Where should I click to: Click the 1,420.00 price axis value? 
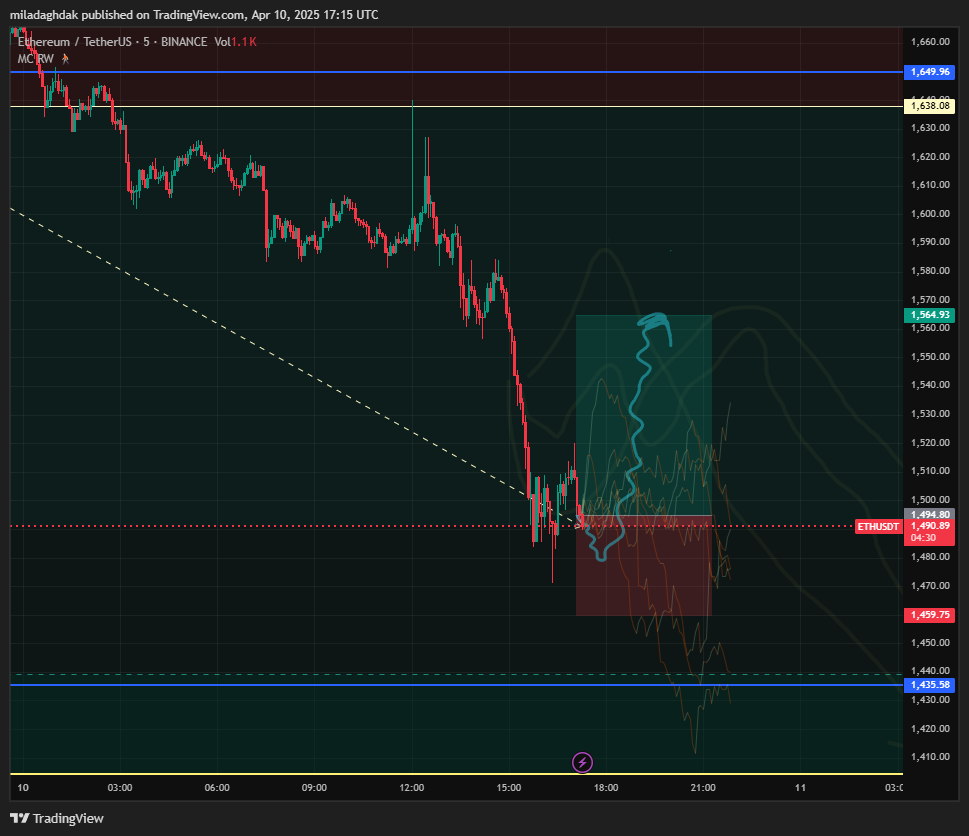click(930, 728)
